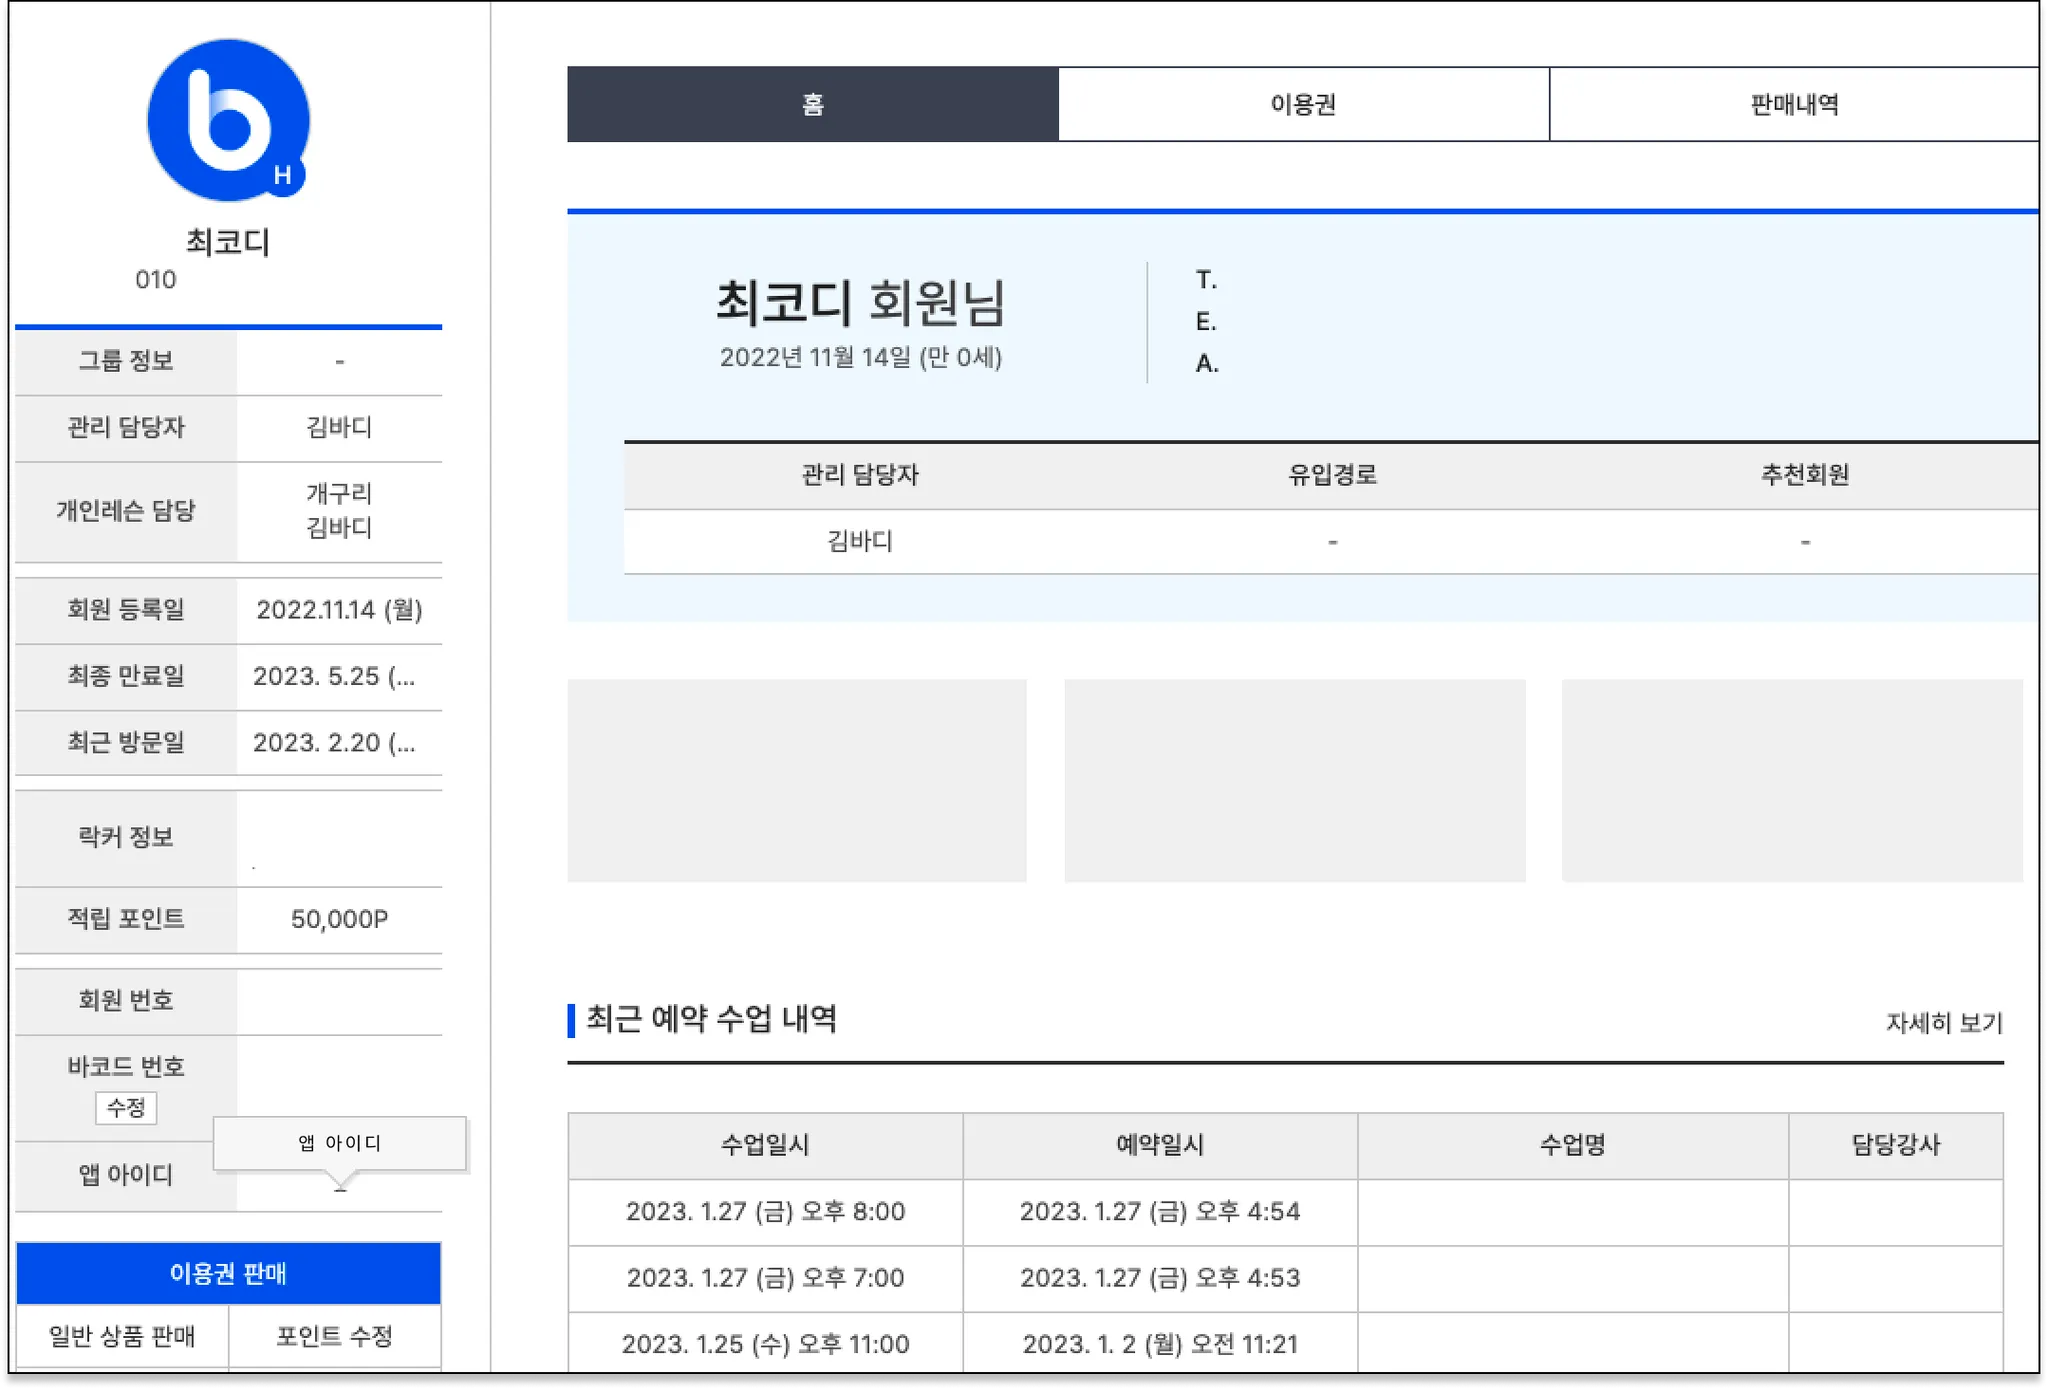This screenshot has width=2048, height=1389.
Task: Click the H badge on avatar
Action: [x=283, y=175]
